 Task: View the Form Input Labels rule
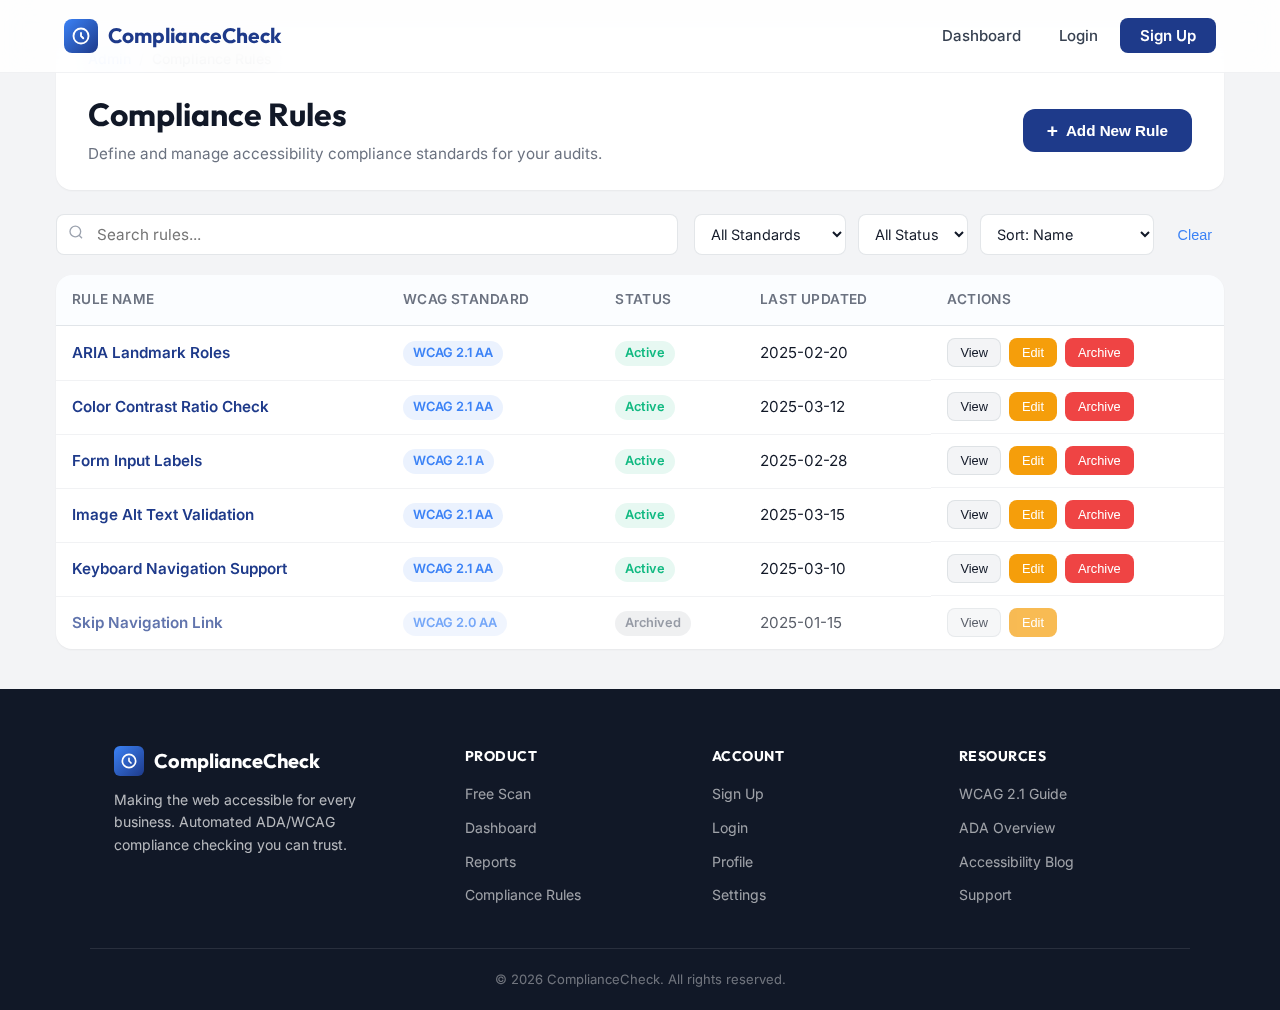[x=974, y=461]
